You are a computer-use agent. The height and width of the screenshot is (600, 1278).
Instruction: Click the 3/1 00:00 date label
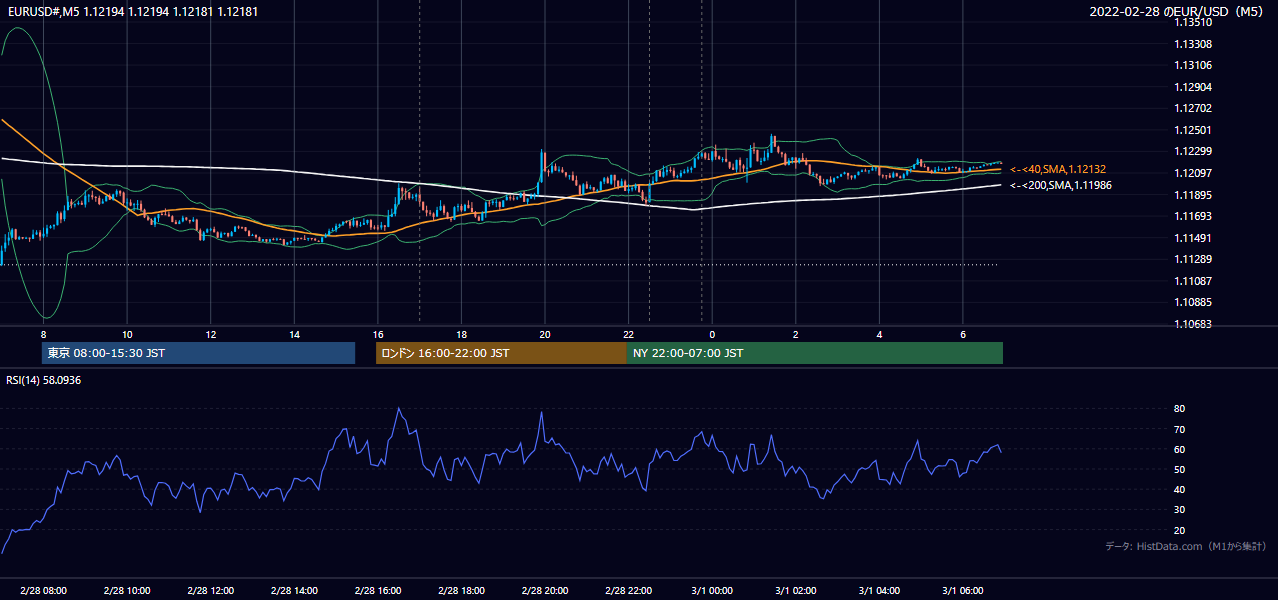coord(712,591)
